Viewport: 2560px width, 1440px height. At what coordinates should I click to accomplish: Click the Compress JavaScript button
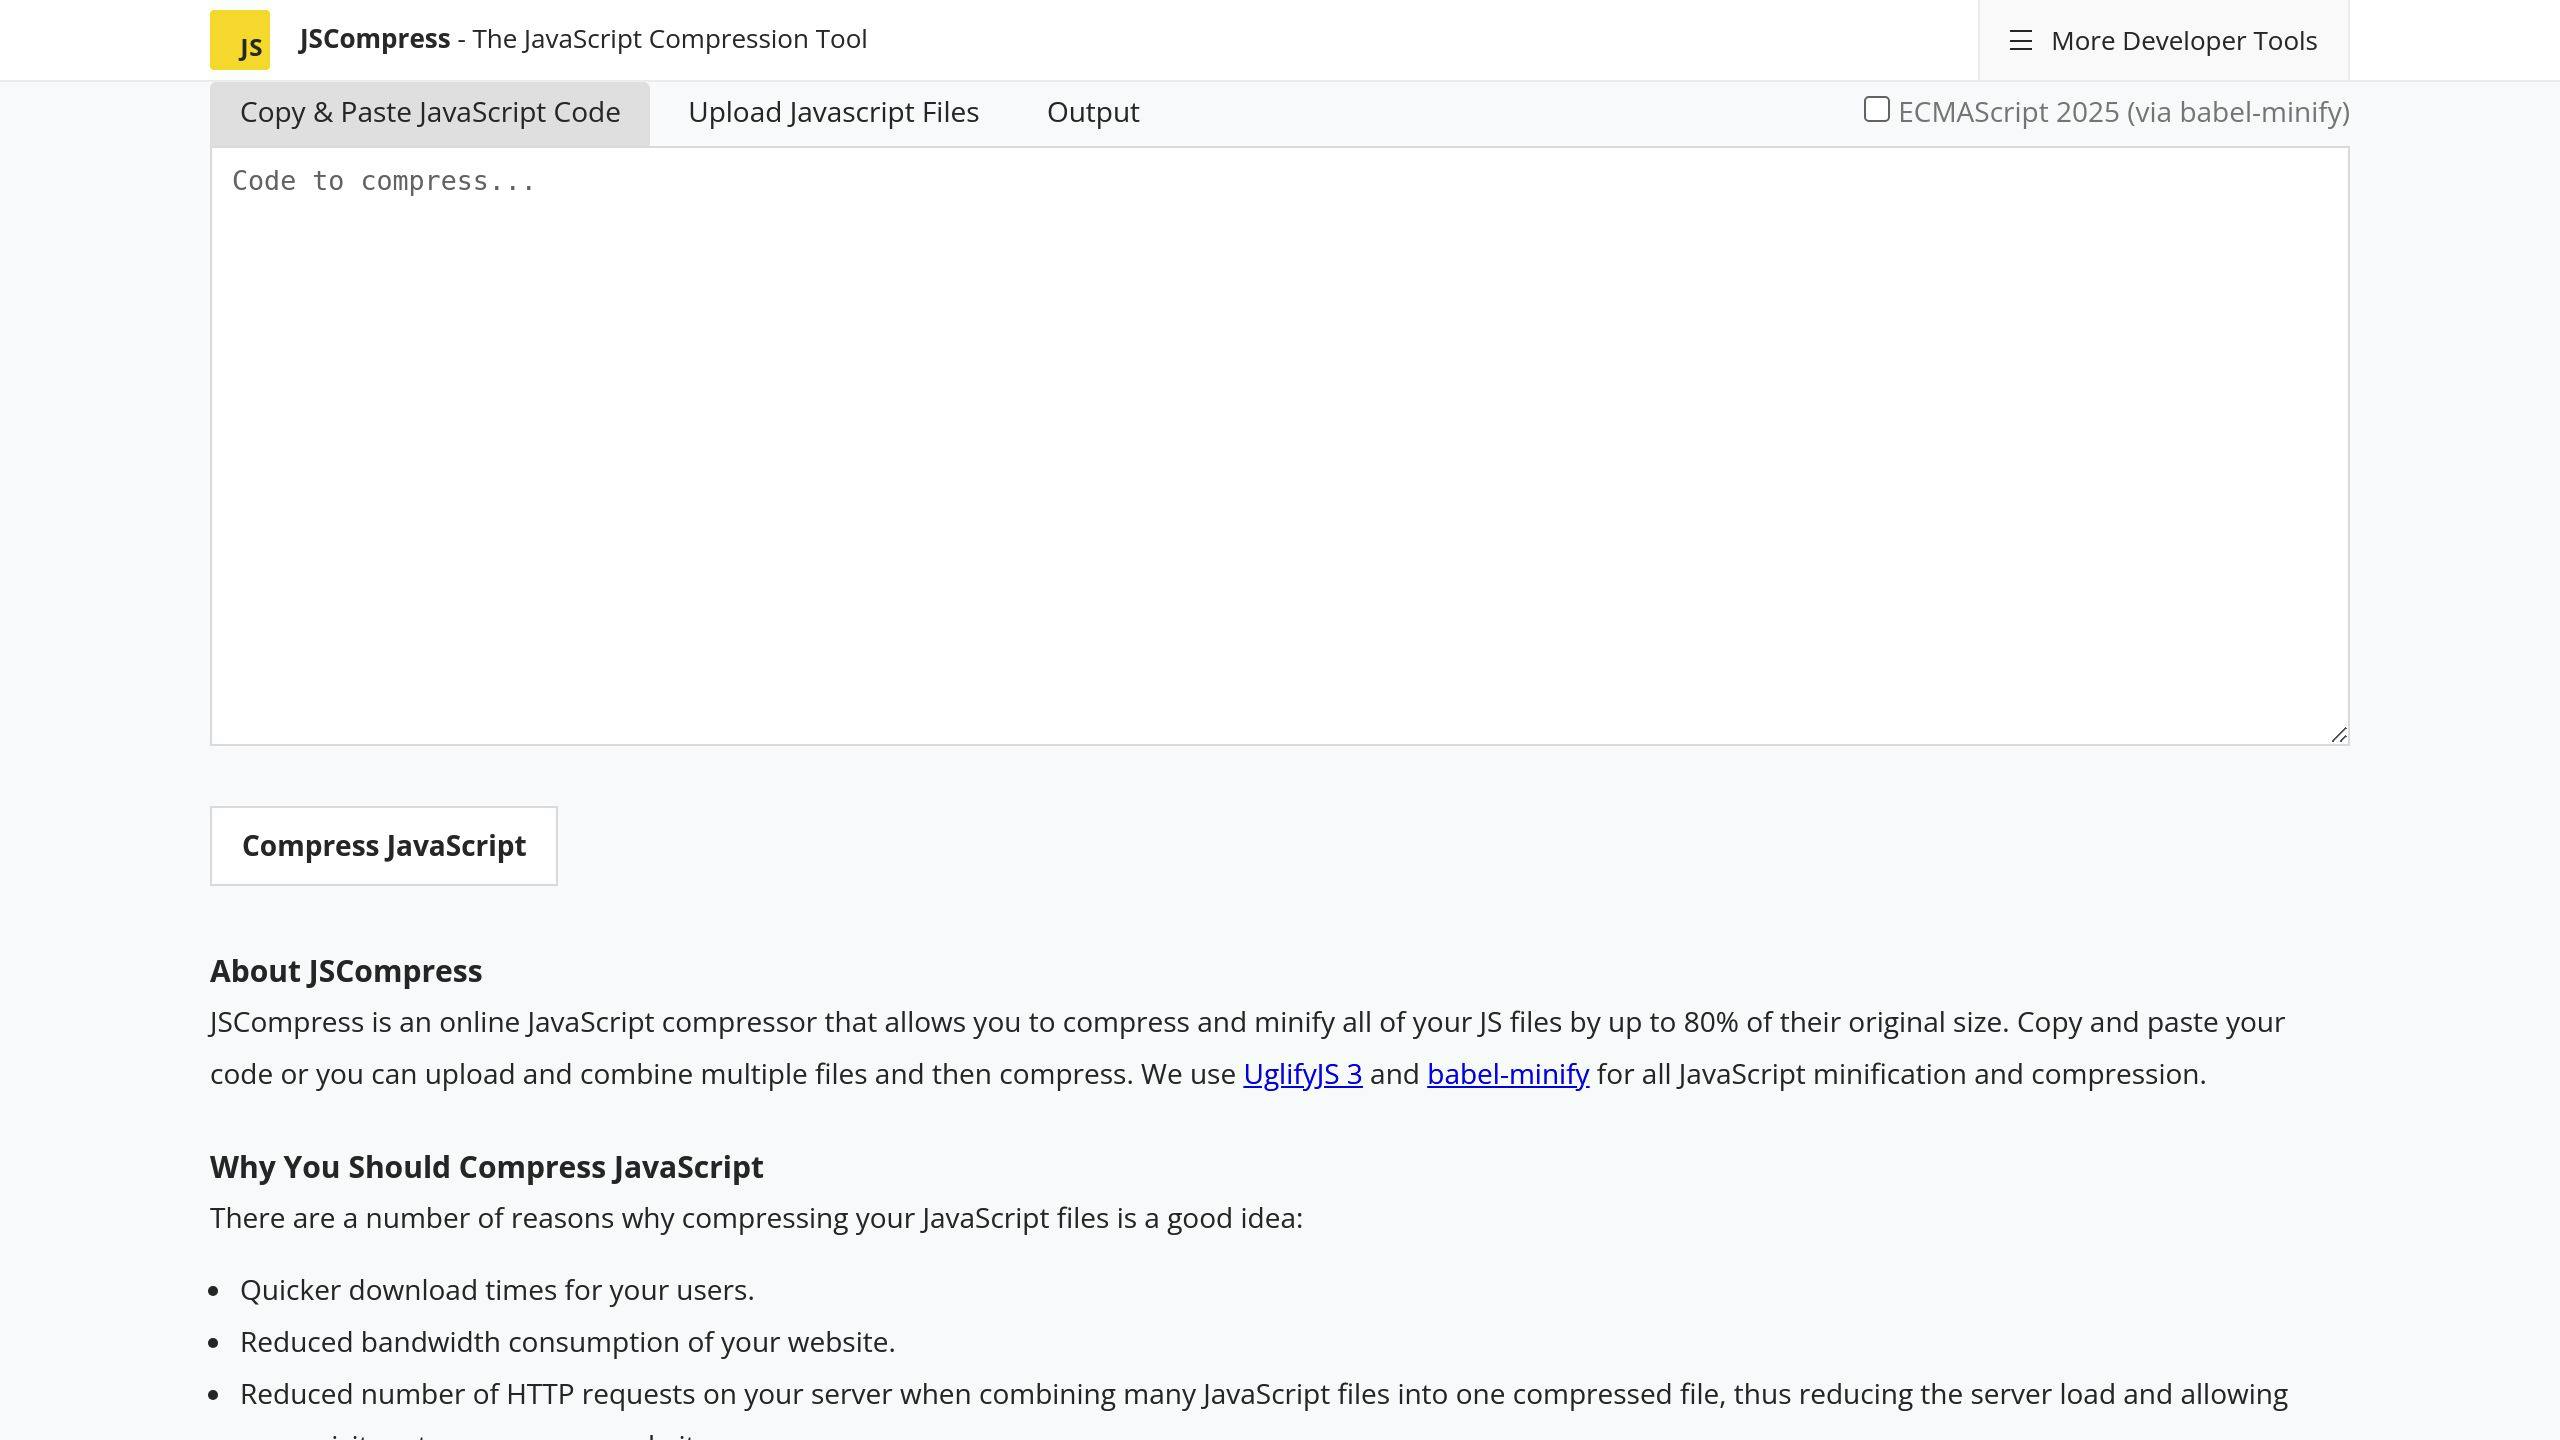click(384, 846)
